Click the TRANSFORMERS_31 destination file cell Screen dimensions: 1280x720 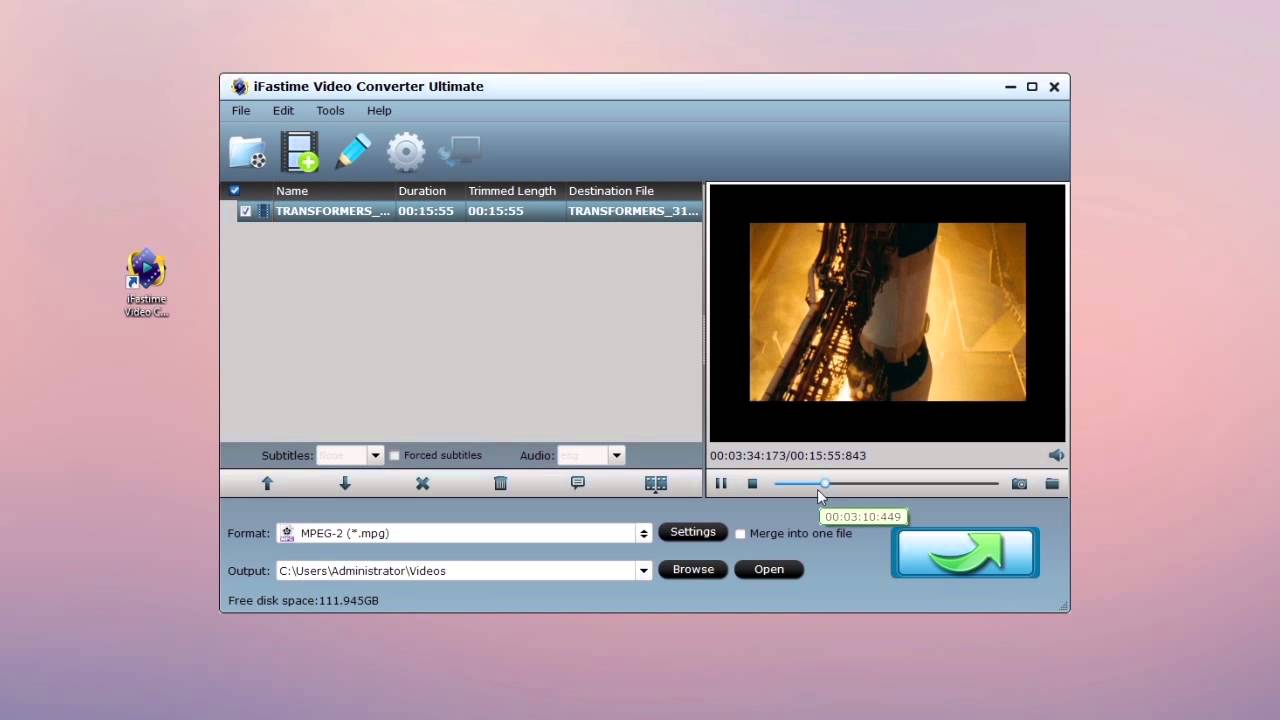point(634,211)
